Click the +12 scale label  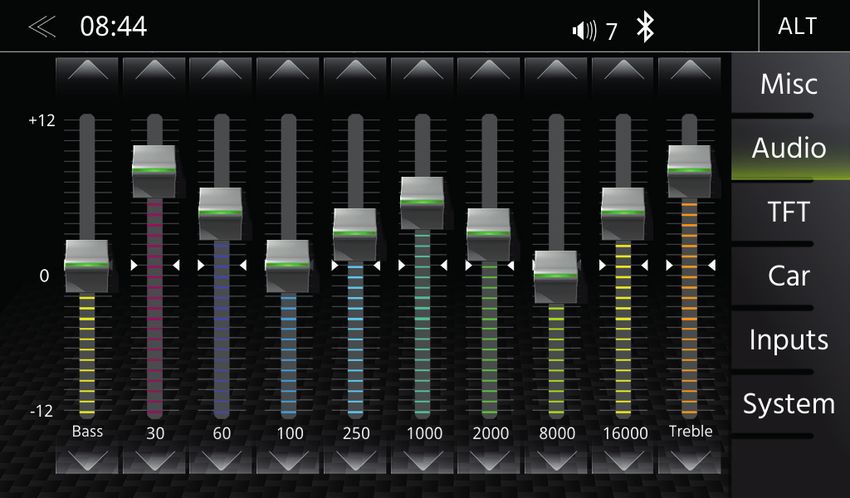pos(42,120)
